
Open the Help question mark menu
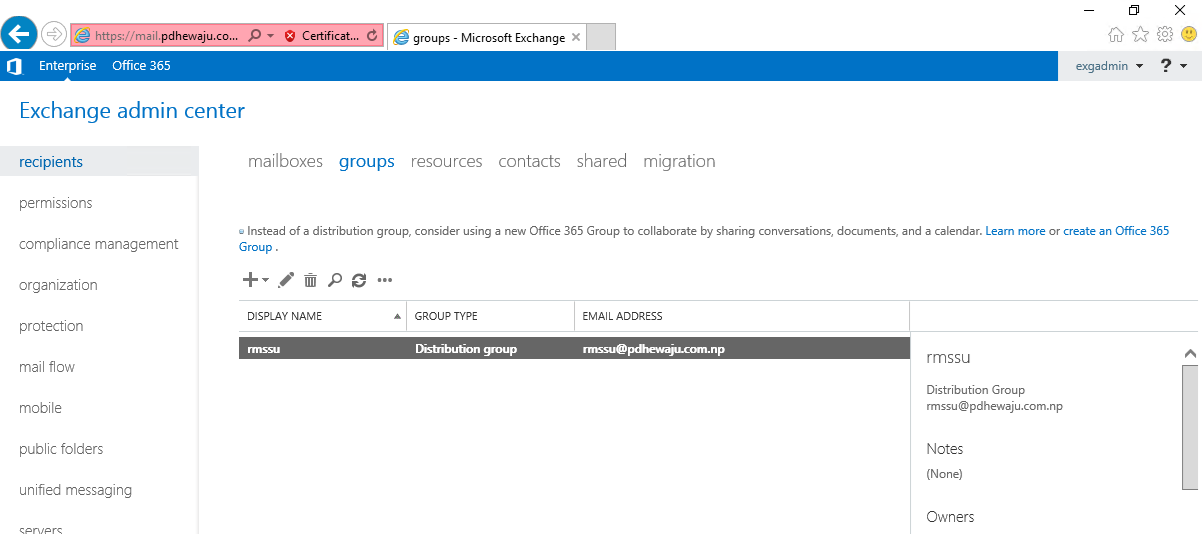[1173, 66]
